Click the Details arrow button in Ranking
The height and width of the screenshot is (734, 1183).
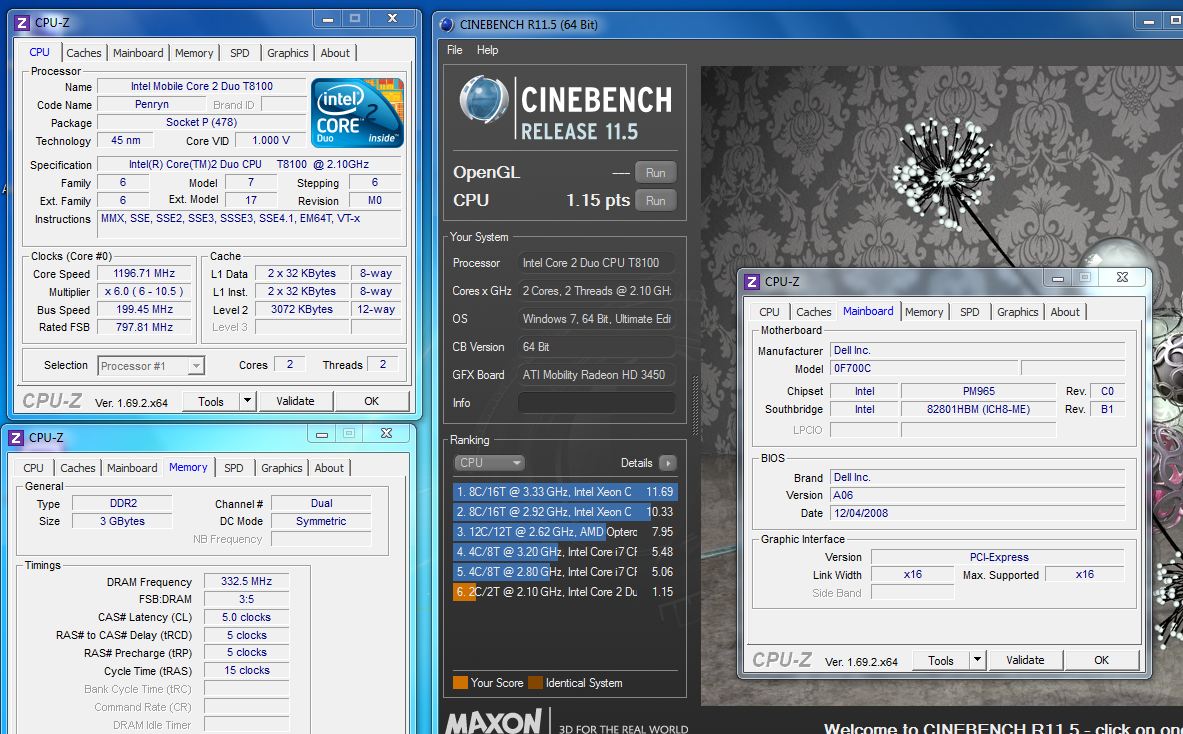[668, 462]
